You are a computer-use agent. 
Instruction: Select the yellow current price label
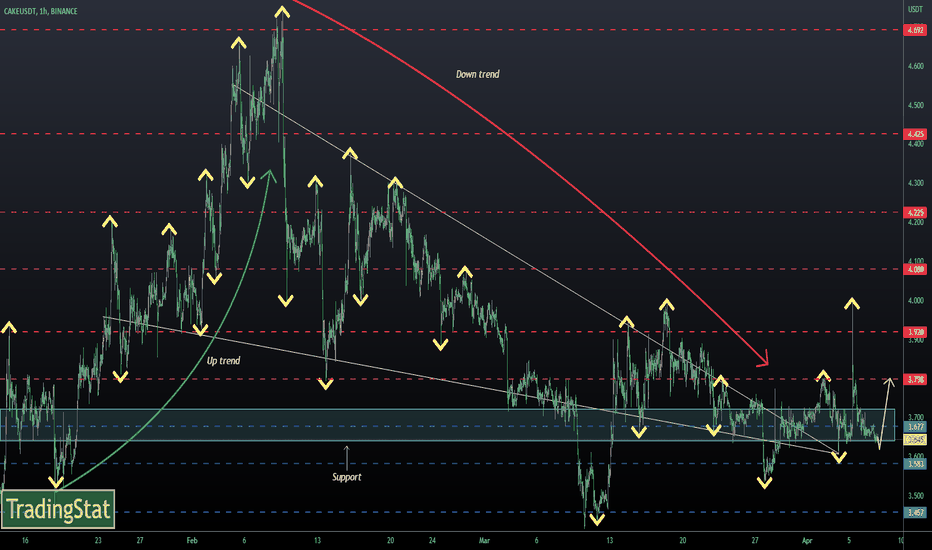(x=915, y=439)
